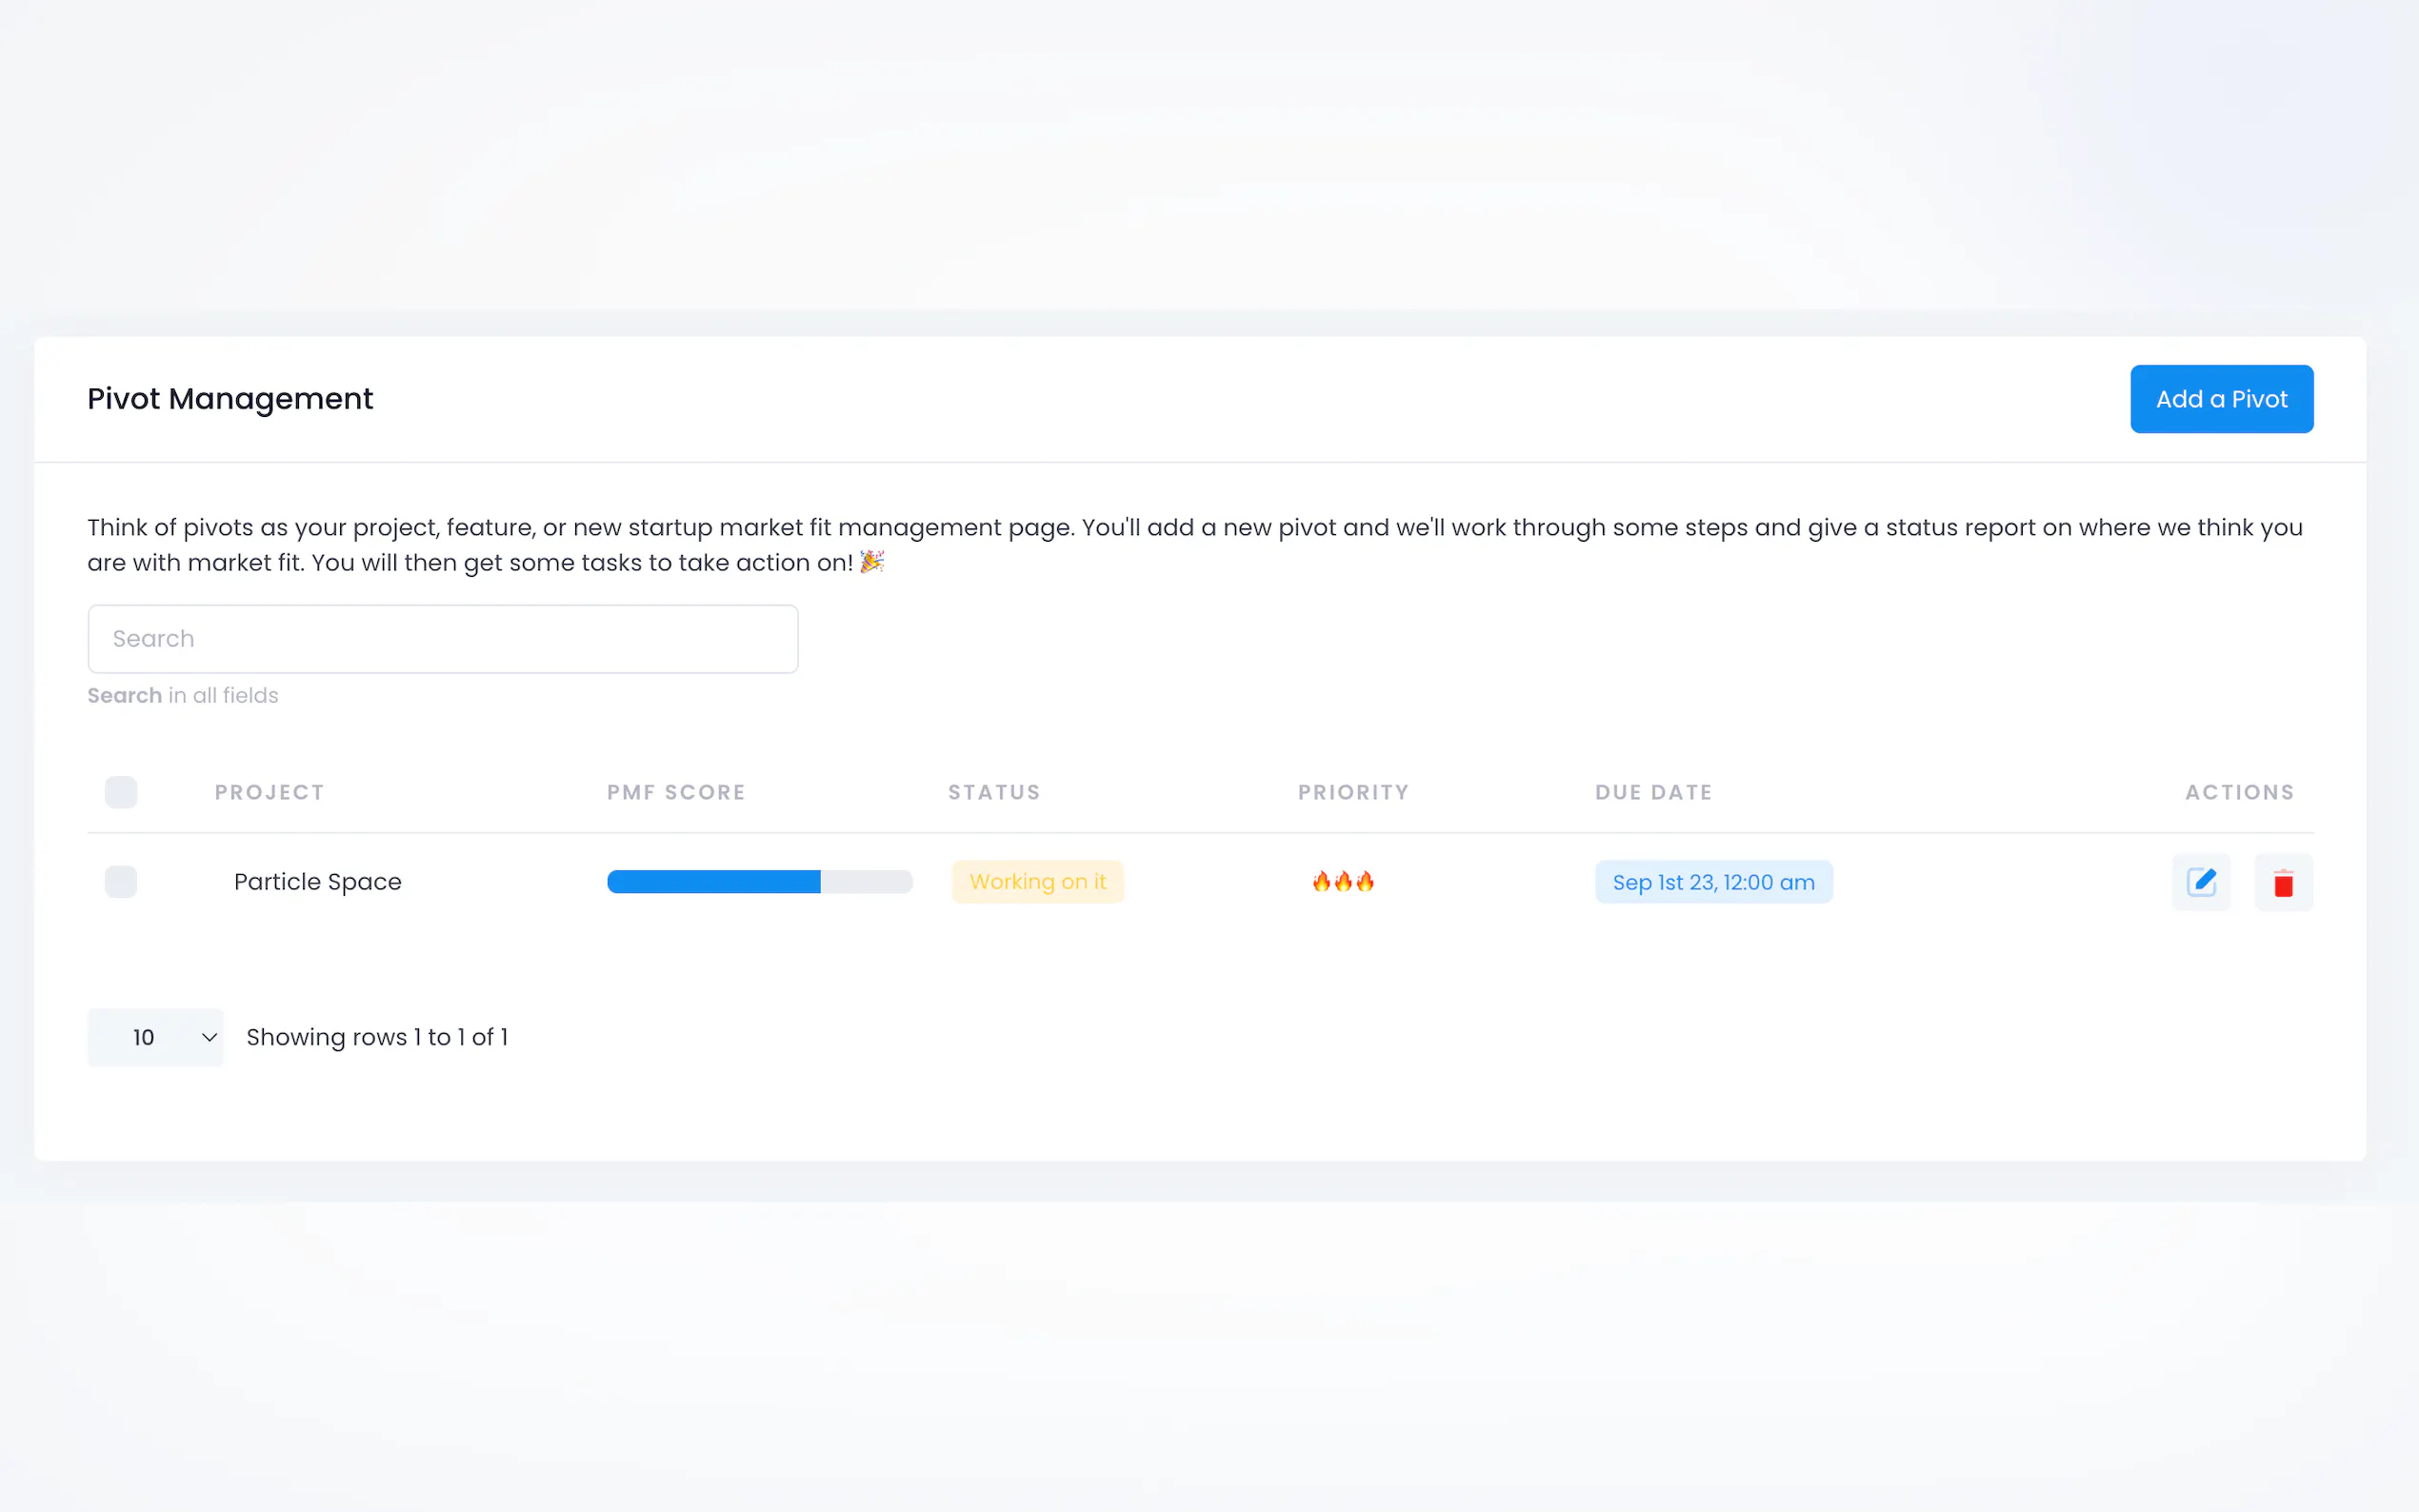
Task: Sort by the PMF SCORE column header
Action: coord(676,792)
